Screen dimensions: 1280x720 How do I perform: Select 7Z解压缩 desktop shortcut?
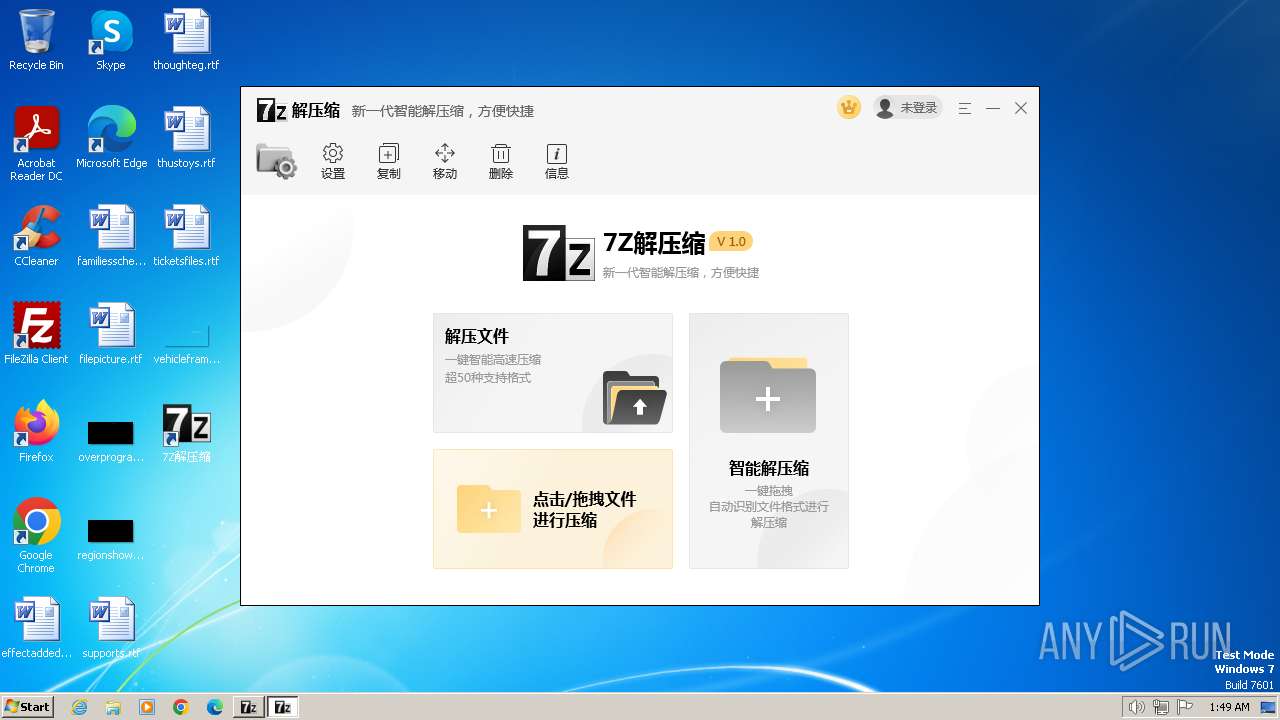[x=186, y=432]
